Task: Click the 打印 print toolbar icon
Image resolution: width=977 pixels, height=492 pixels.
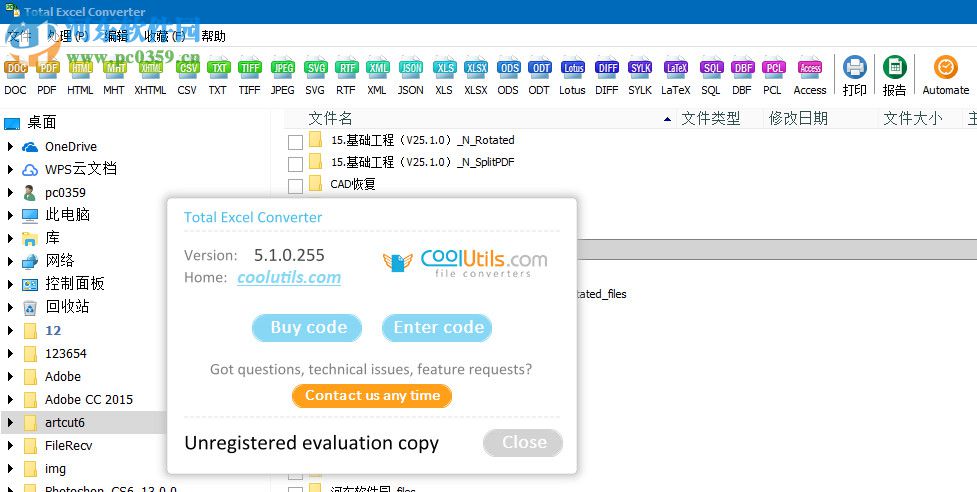Action: (x=855, y=67)
